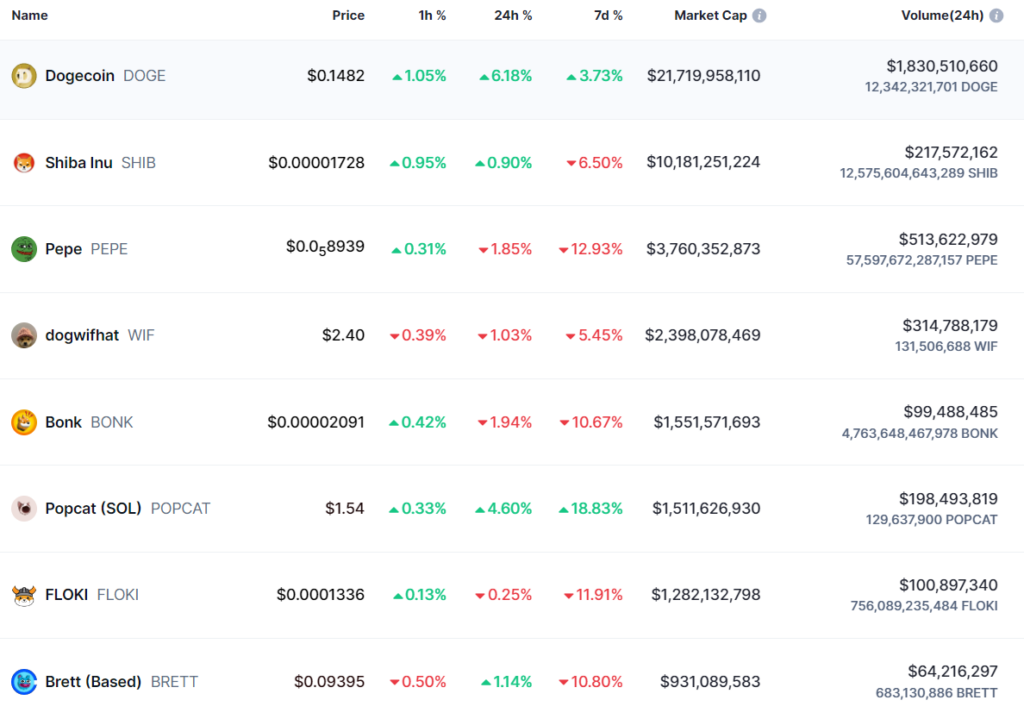Click Bonk market cap $1,551,571,693
1024x725 pixels.
click(707, 422)
